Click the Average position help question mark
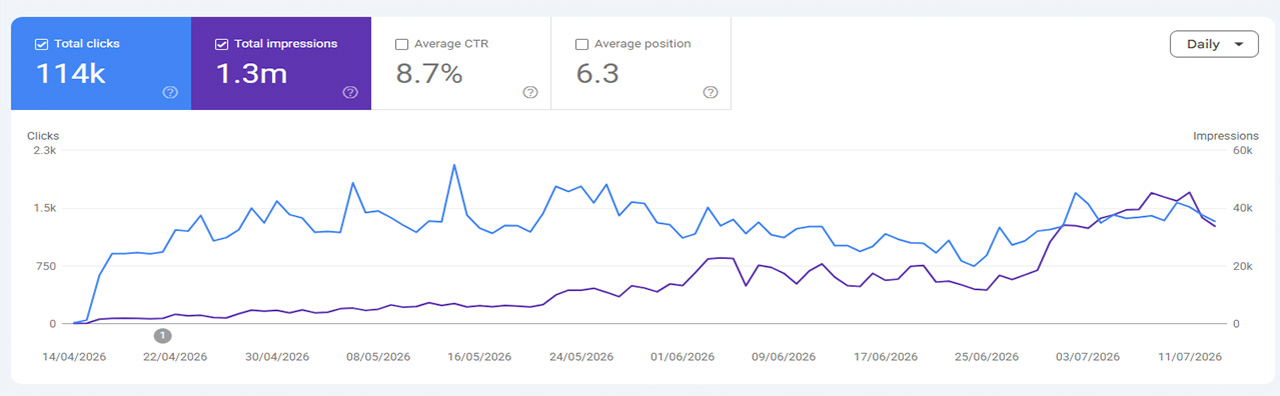This screenshot has height=396, width=1280. tap(710, 92)
